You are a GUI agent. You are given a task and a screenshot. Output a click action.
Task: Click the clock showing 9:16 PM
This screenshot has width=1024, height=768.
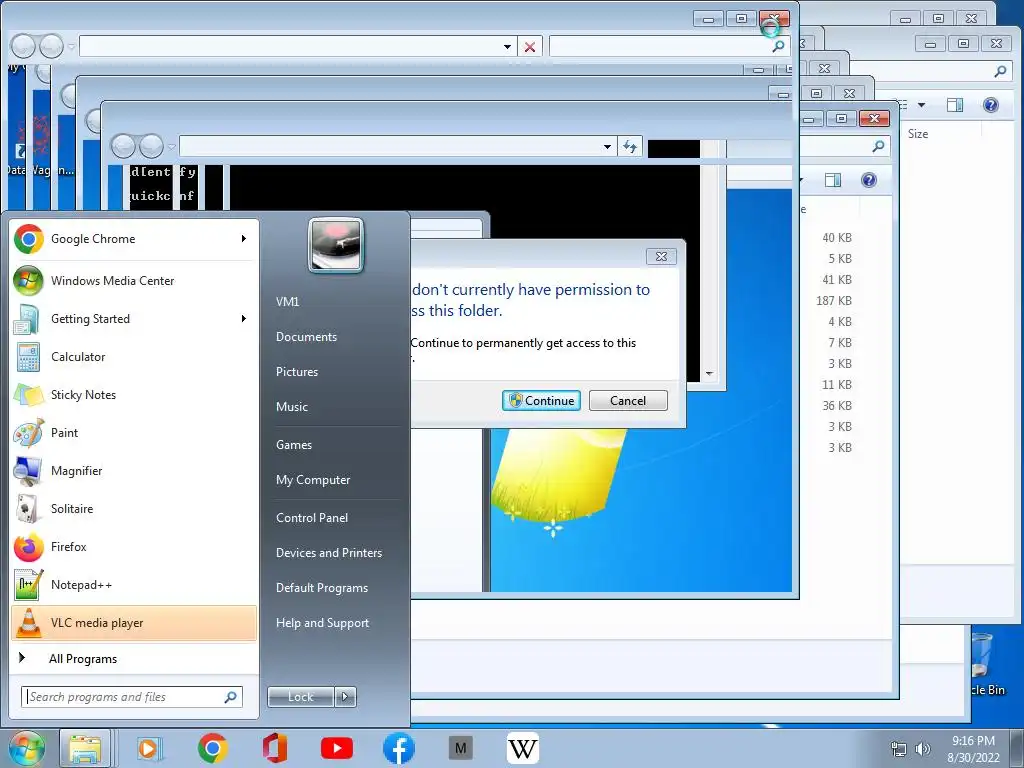pyautogui.click(x=973, y=741)
